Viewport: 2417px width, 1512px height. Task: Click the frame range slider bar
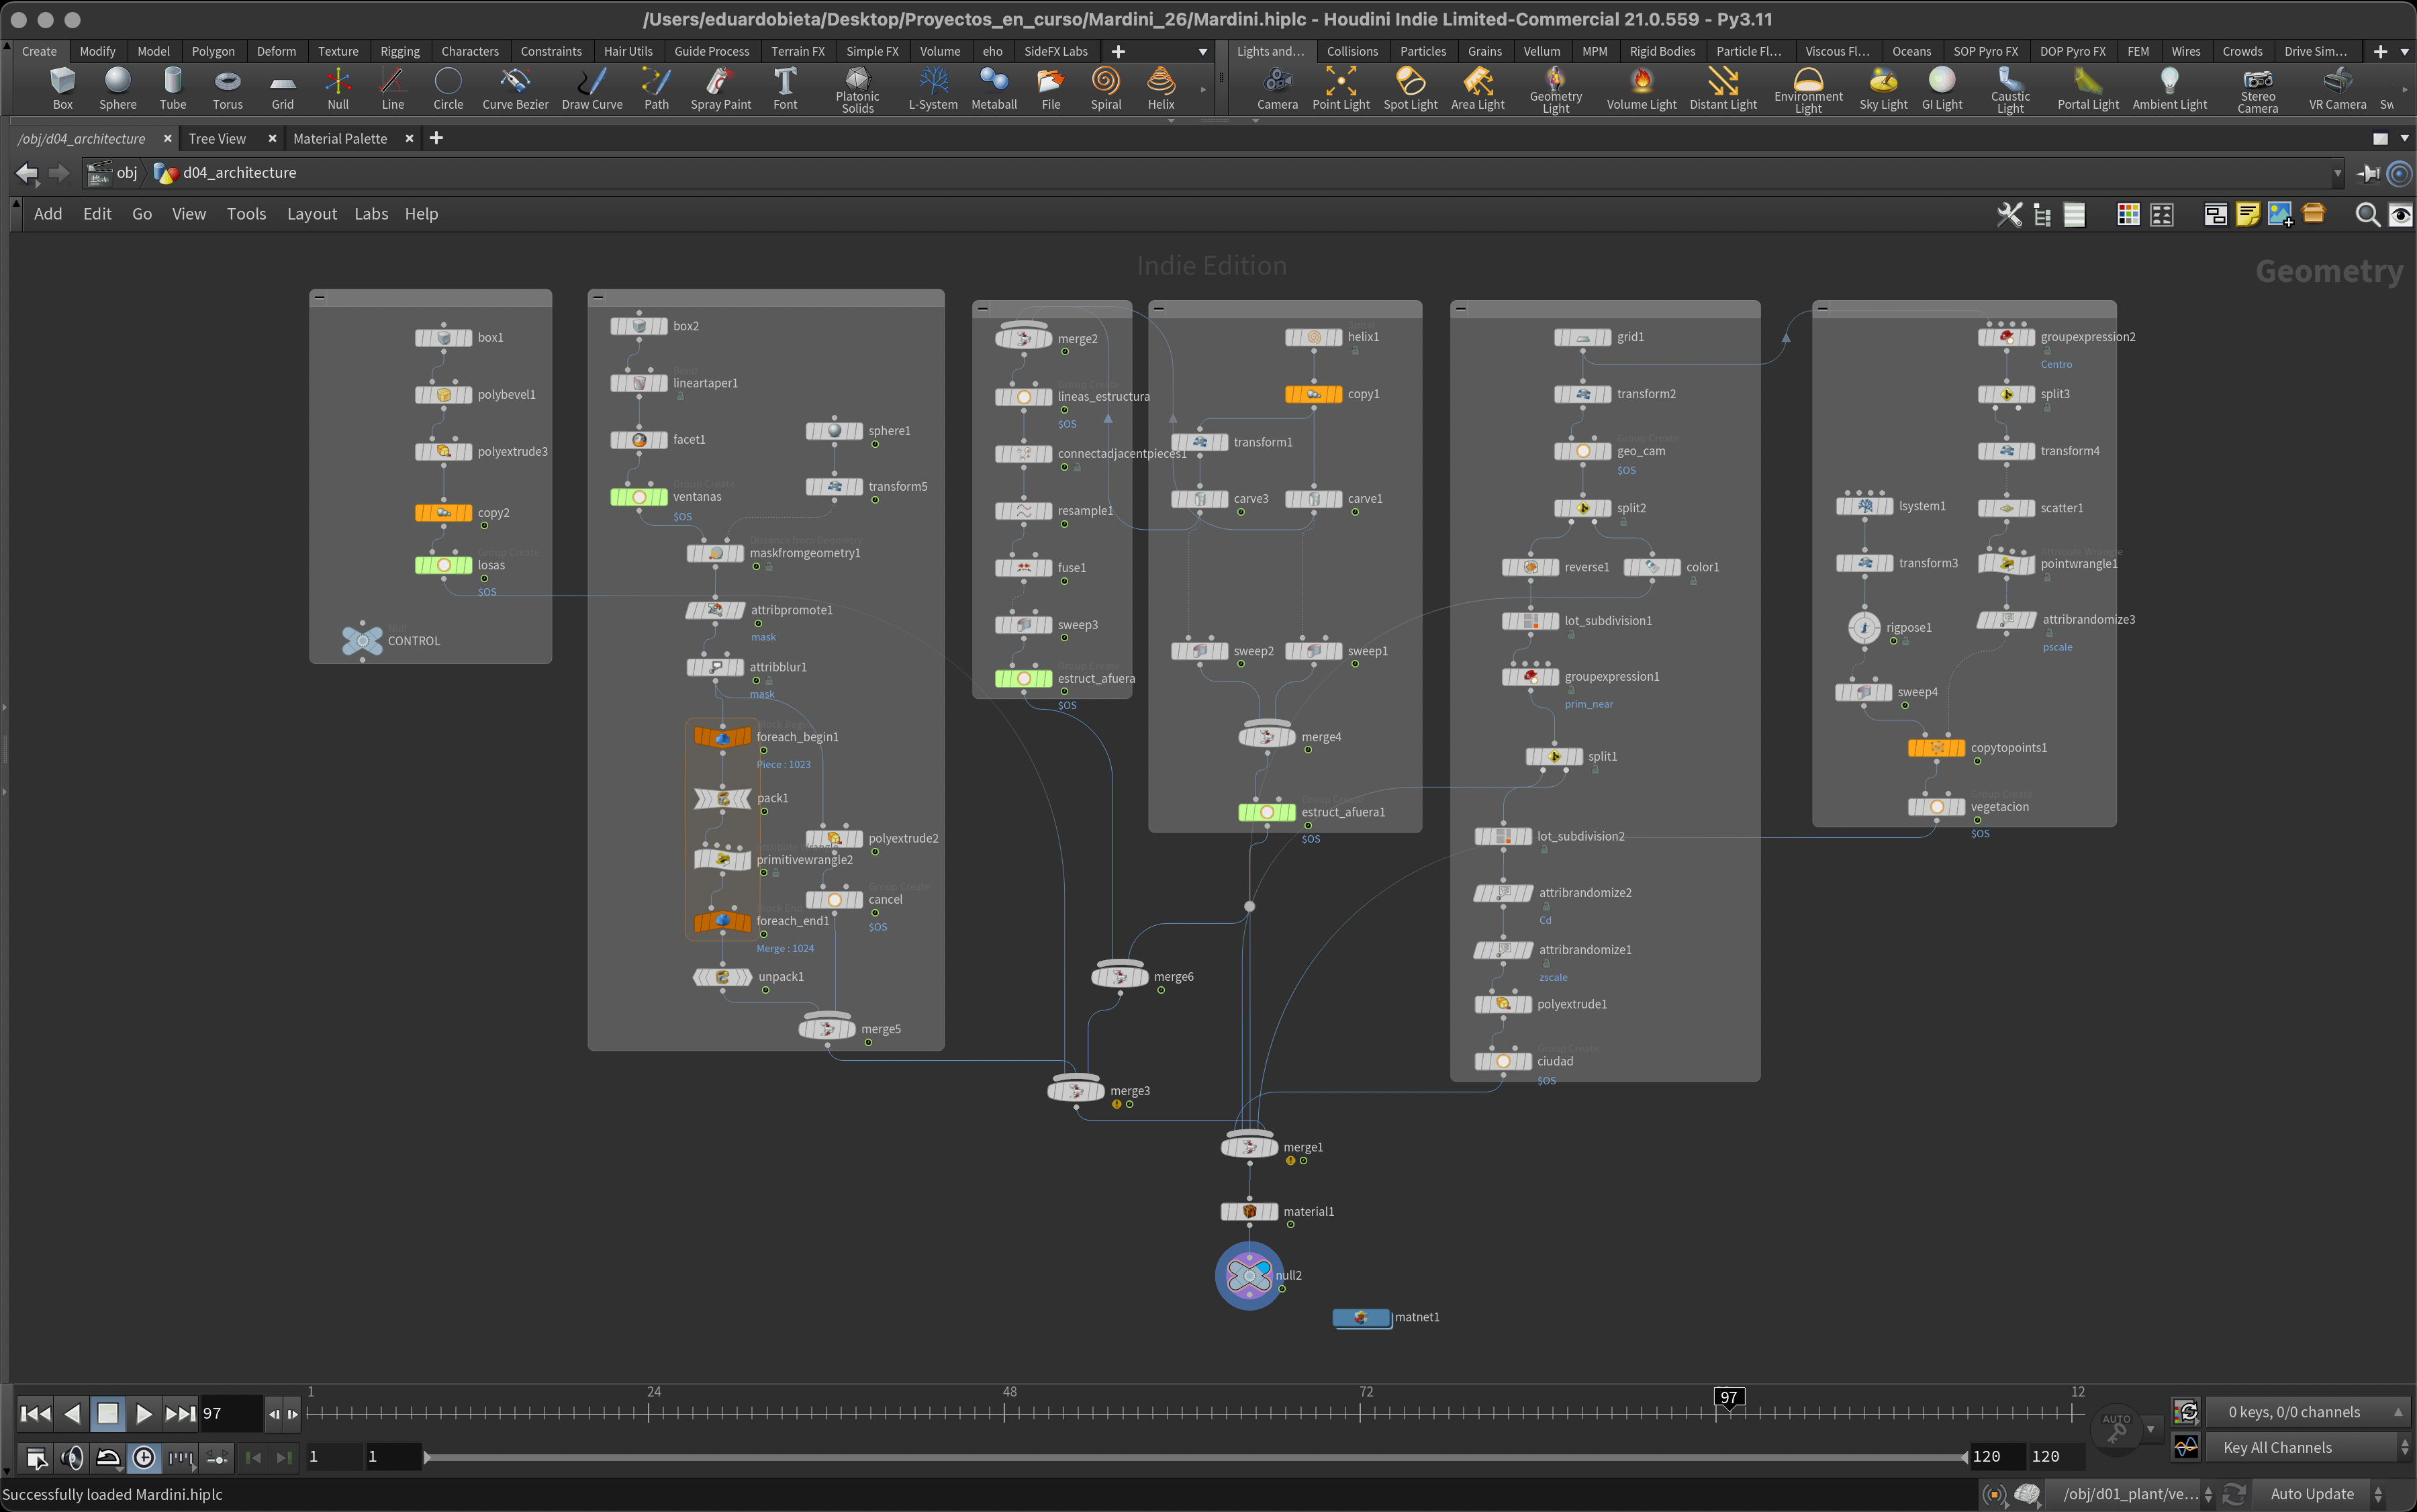pos(1195,1457)
